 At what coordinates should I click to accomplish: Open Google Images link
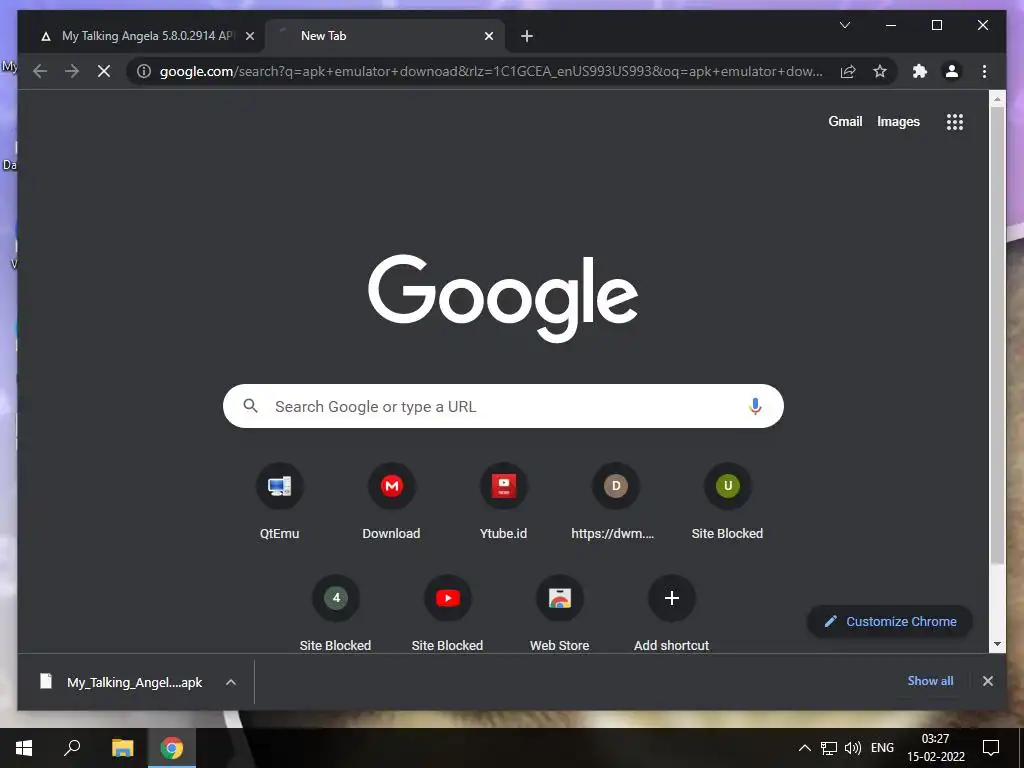tap(898, 121)
